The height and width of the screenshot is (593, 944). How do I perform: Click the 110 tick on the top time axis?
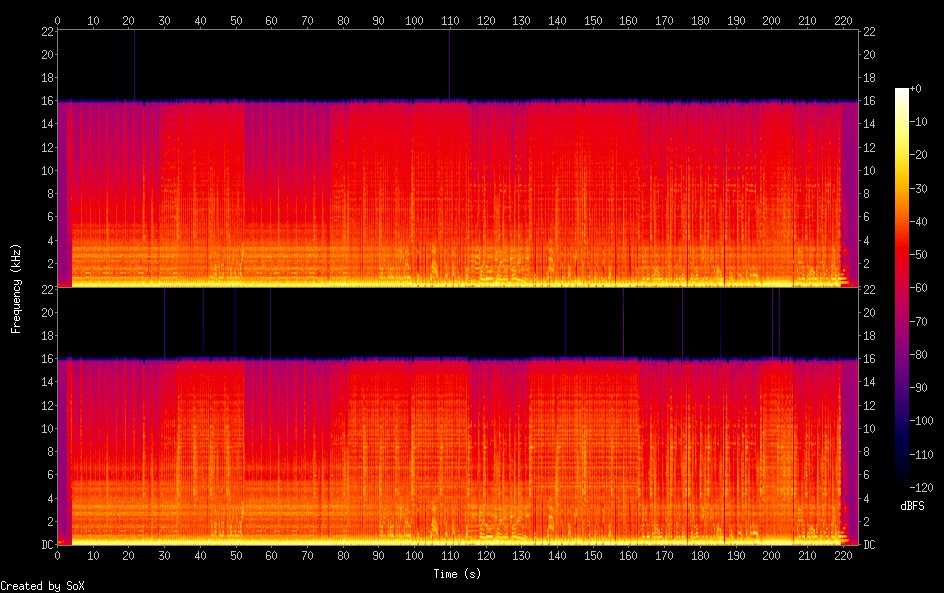click(x=450, y=19)
